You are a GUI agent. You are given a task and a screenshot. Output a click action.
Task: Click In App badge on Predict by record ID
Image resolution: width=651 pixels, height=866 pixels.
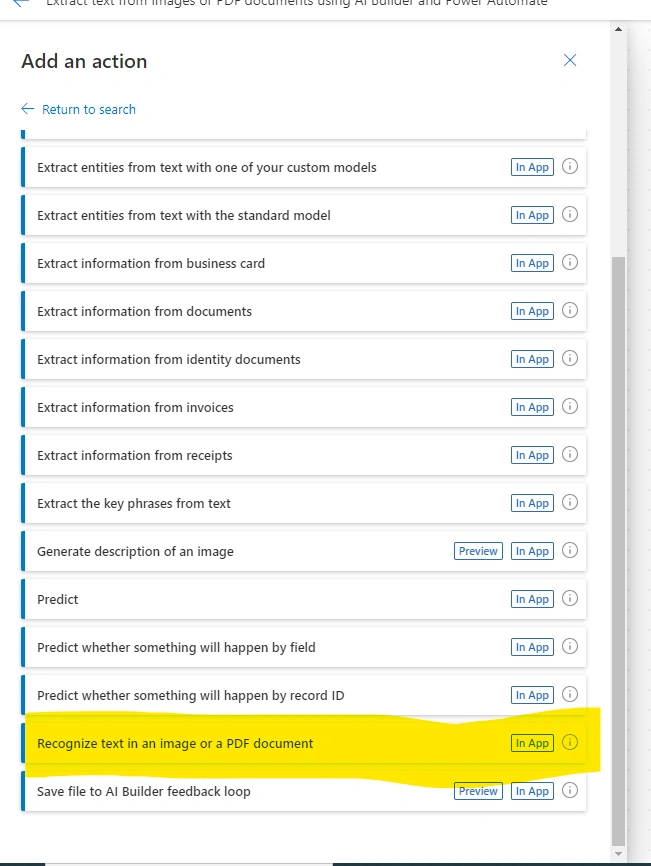tap(532, 695)
